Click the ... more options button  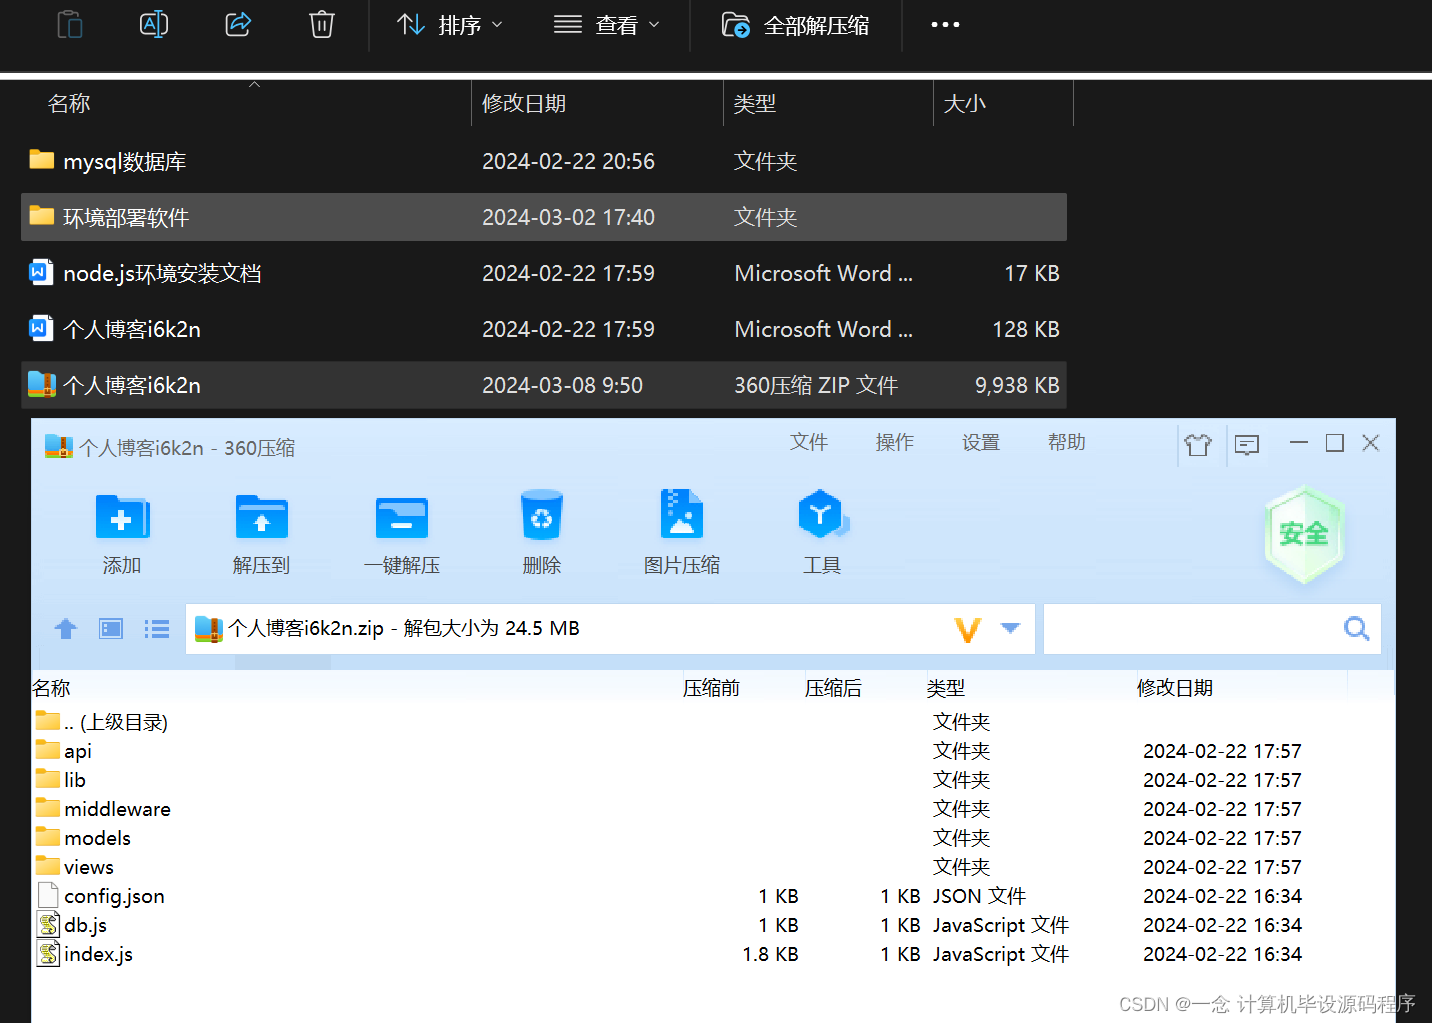tap(944, 24)
